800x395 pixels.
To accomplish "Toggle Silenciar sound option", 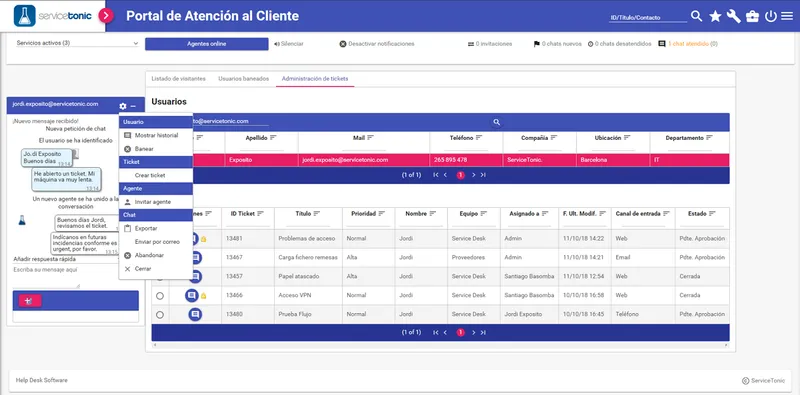I will point(289,44).
